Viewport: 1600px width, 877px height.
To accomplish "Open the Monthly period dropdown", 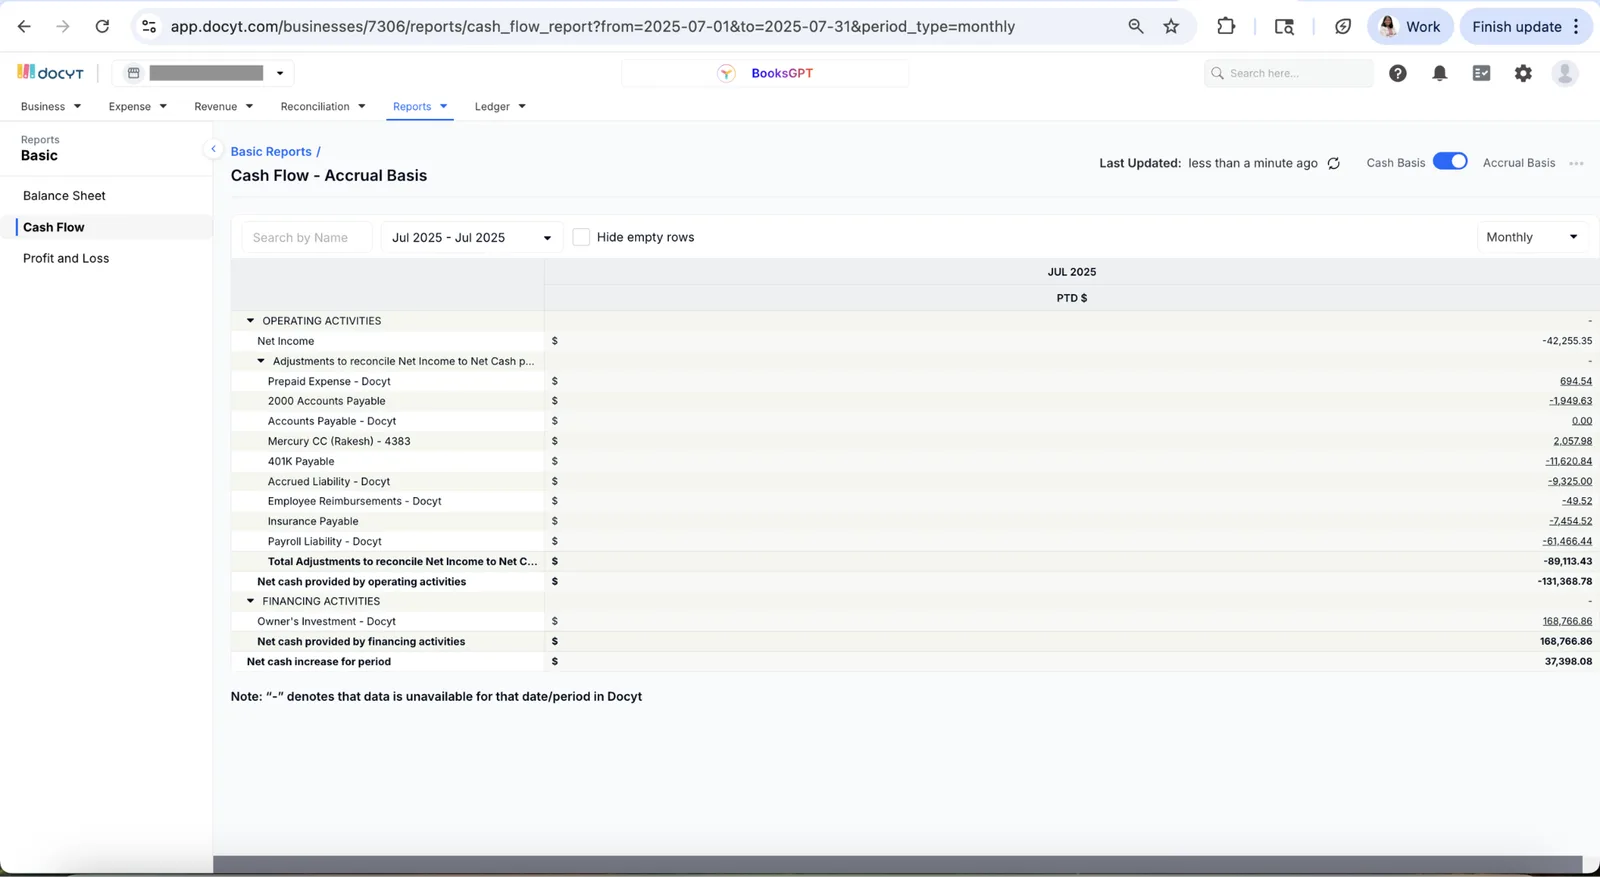I will pos(1532,237).
